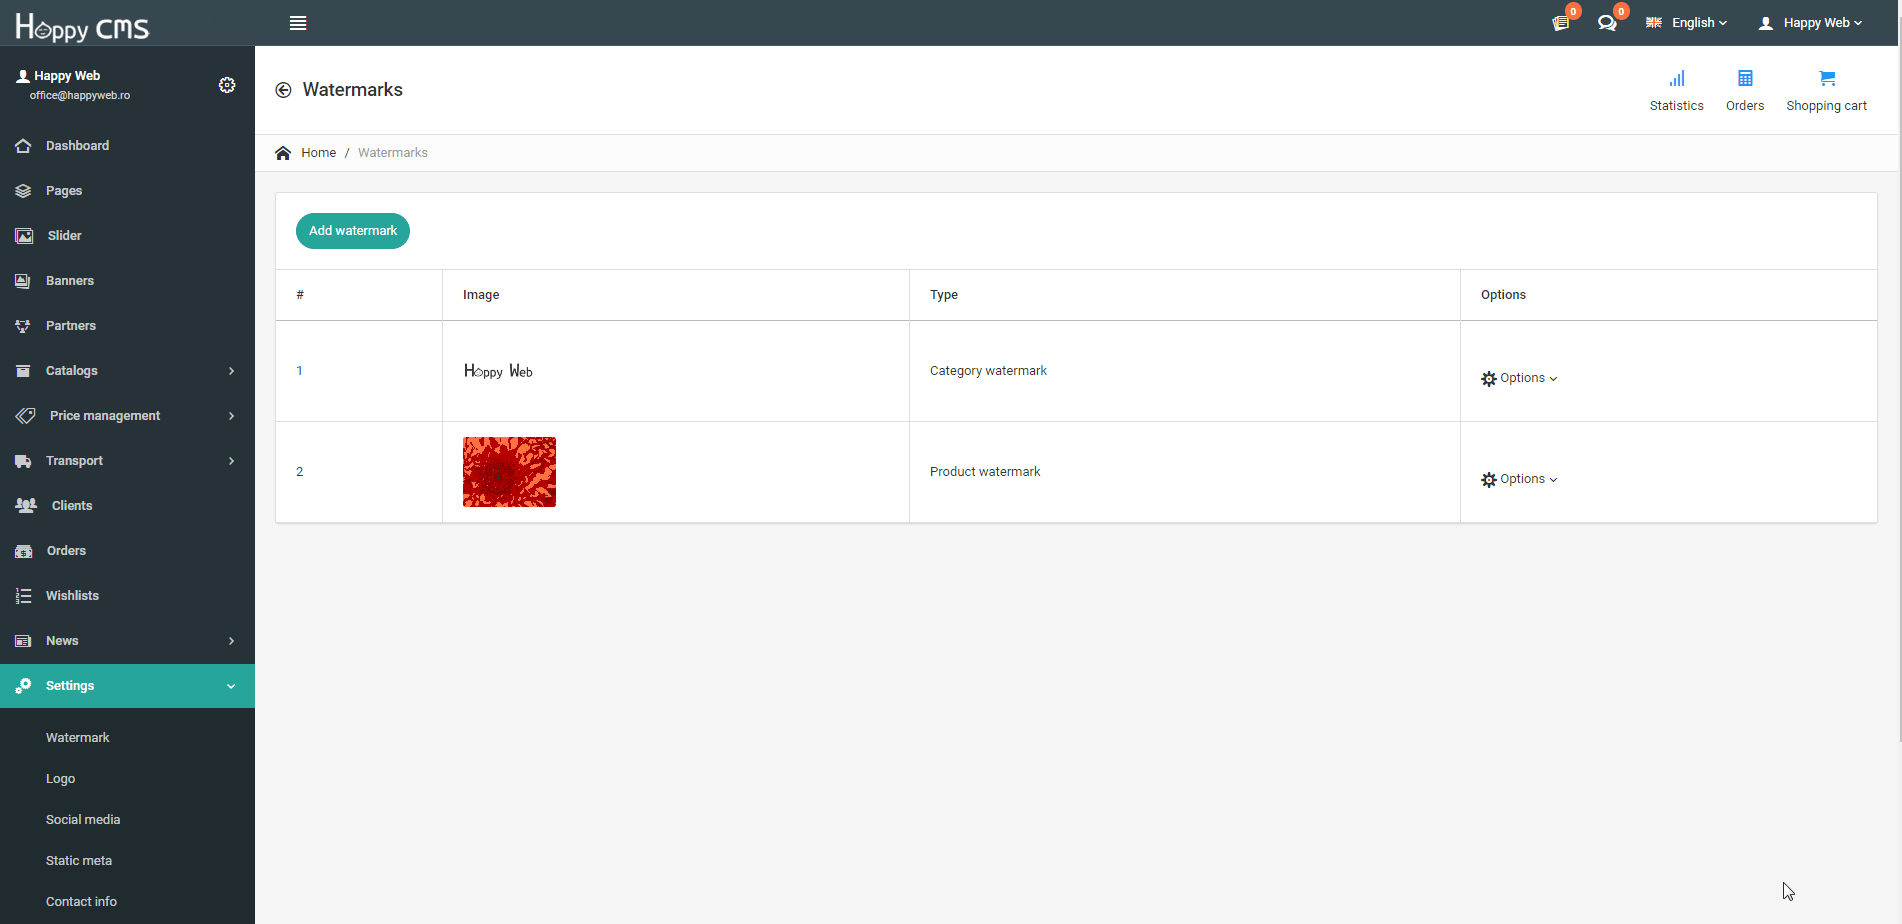This screenshot has height=924, width=1902.
Task: Click the Banners icon in sidebar
Action: (23, 281)
